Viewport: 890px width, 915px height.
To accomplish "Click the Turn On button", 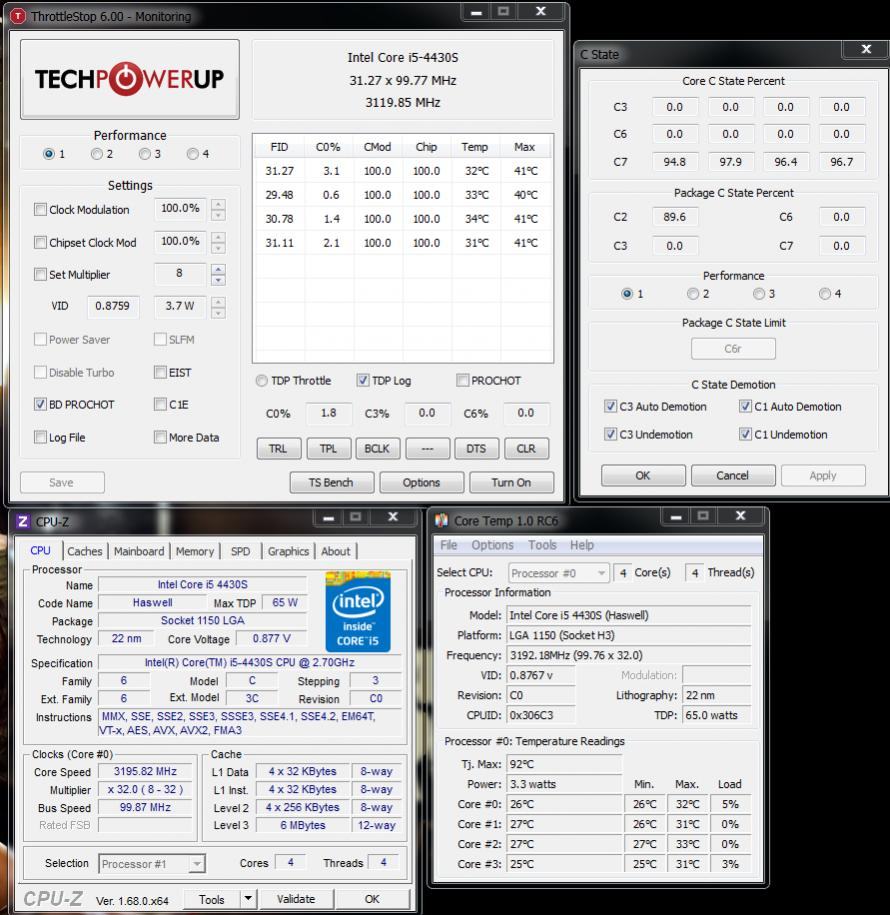I will [511, 483].
